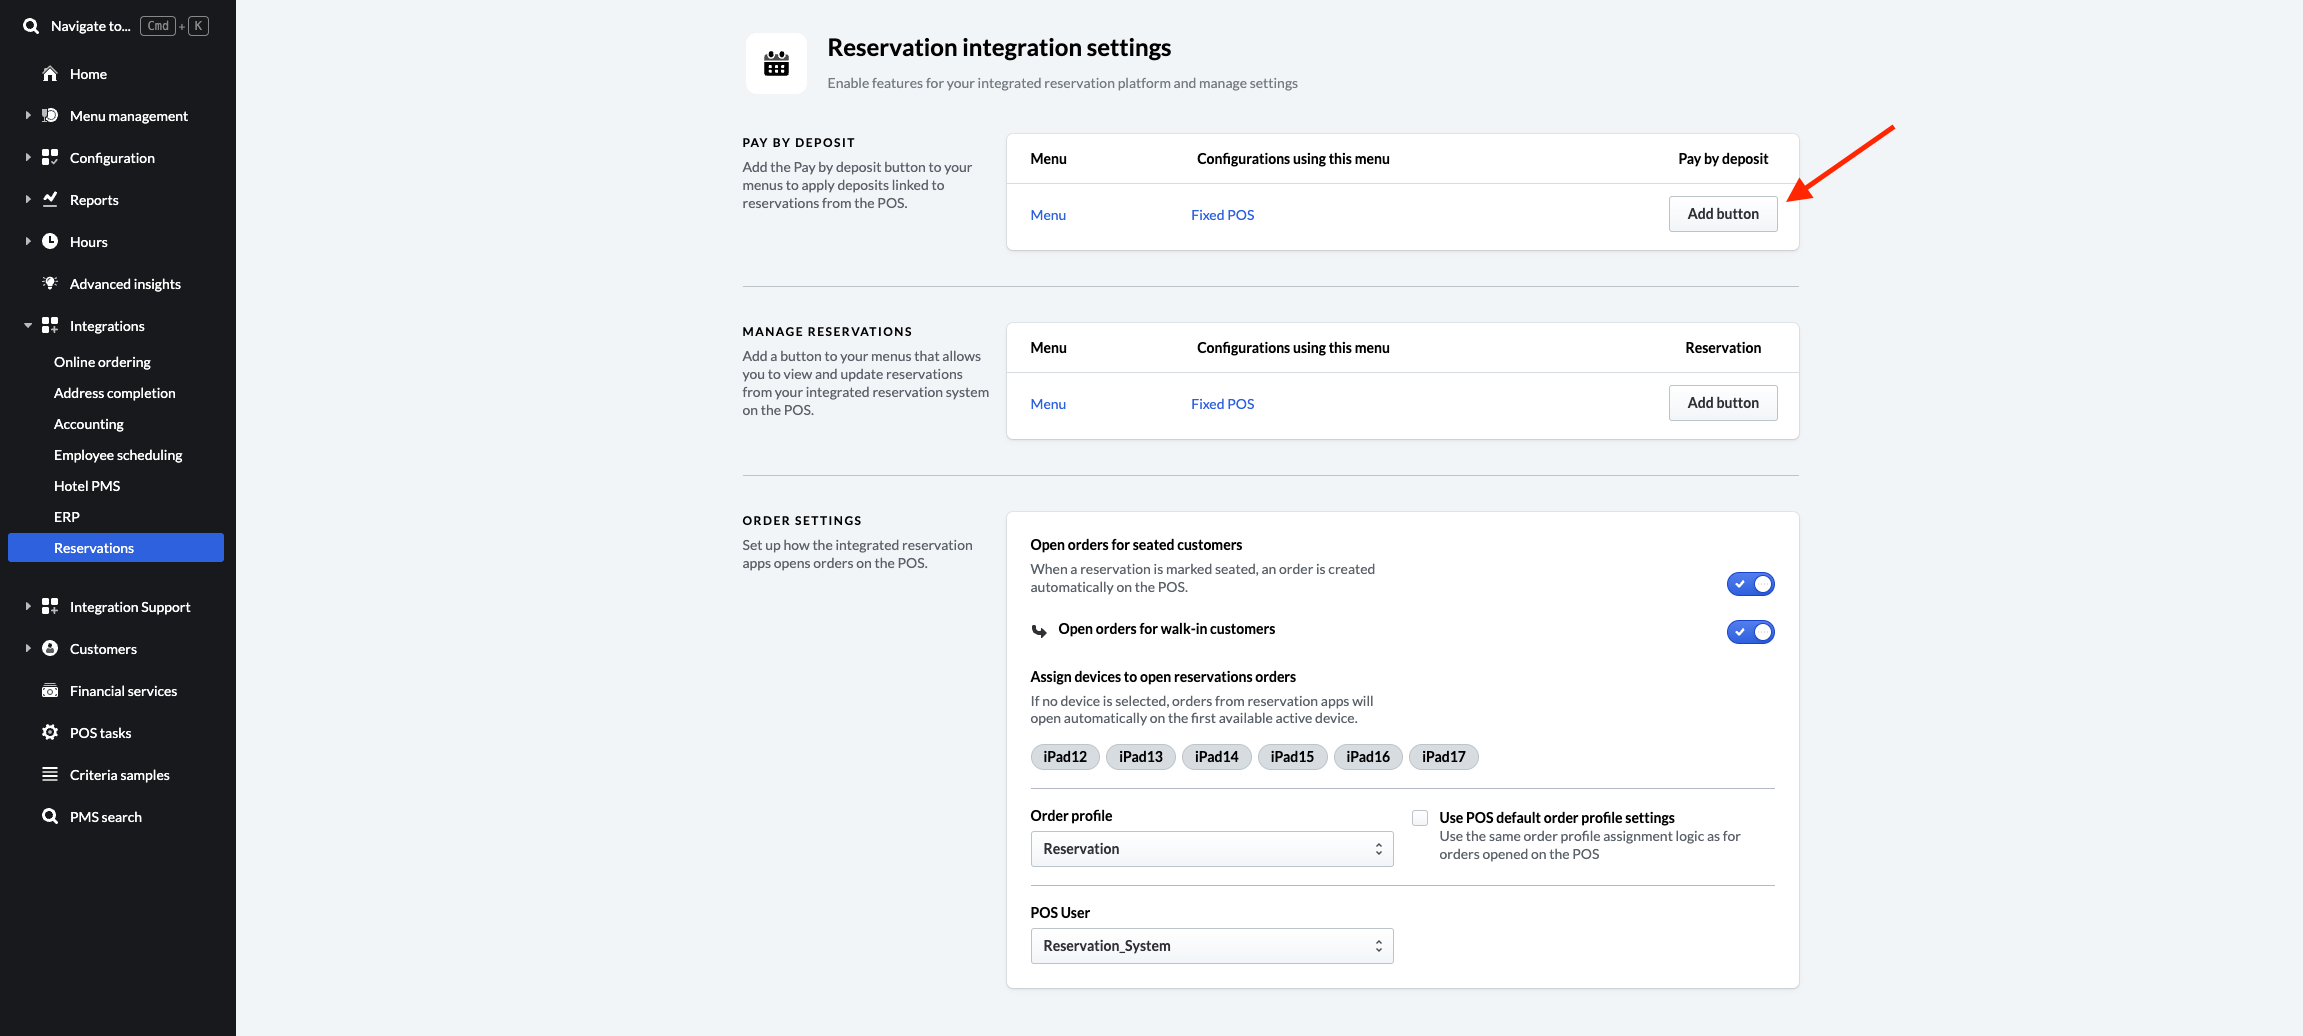Expand the Configuration section arrow
This screenshot has width=2303, height=1036.
coord(28,158)
